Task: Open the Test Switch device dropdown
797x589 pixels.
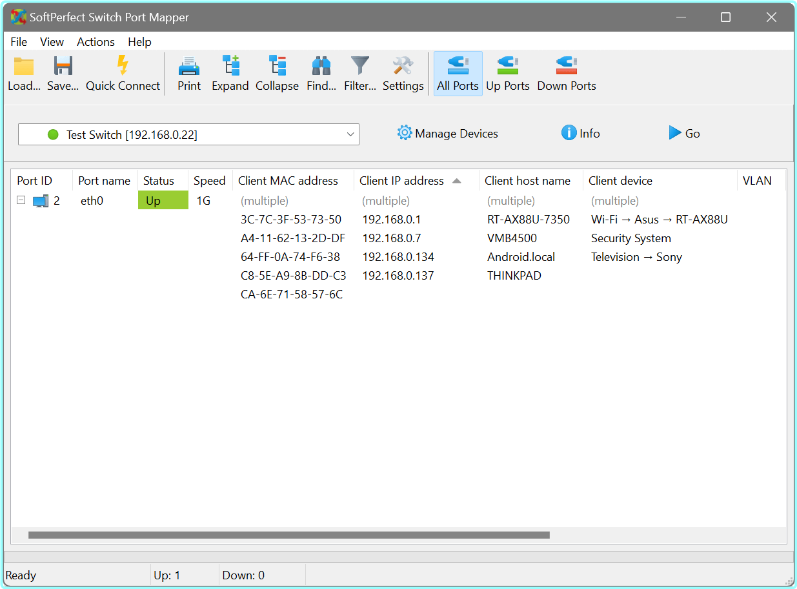Action: [351, 134]
